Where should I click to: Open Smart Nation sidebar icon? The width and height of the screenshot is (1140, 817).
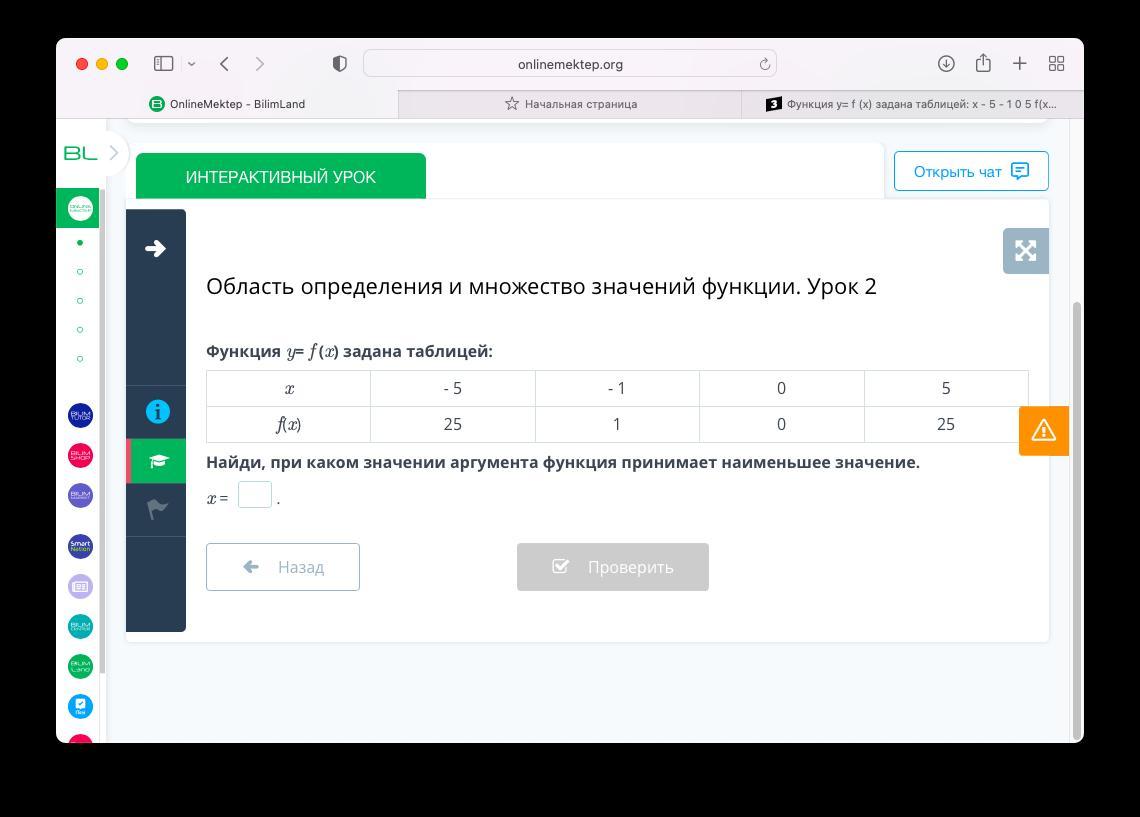click(80, 546)
